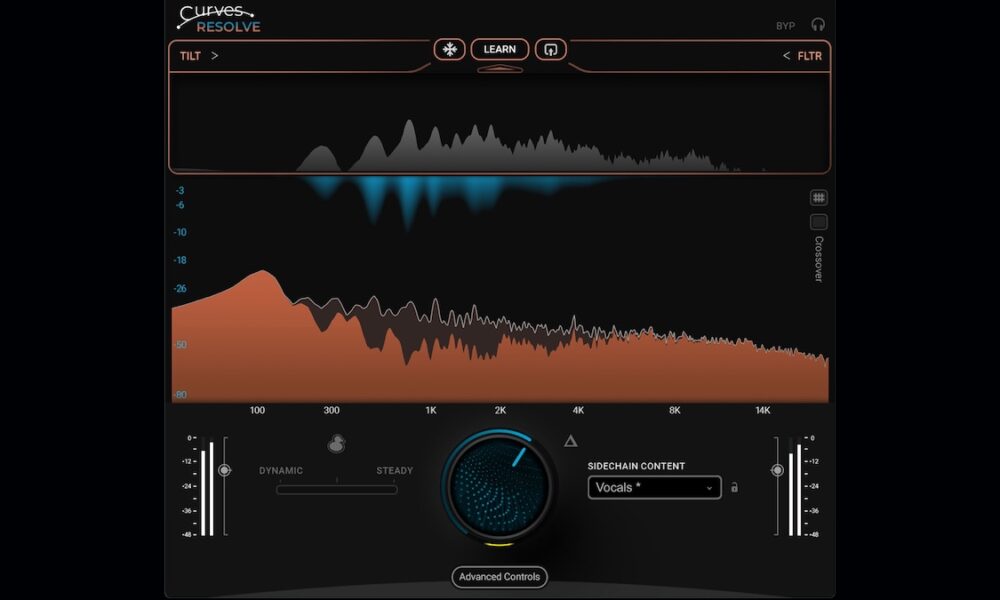Open the Vocals sidechain content dropdown
This screenshot has width=1000, height=600.
(709, 488)
